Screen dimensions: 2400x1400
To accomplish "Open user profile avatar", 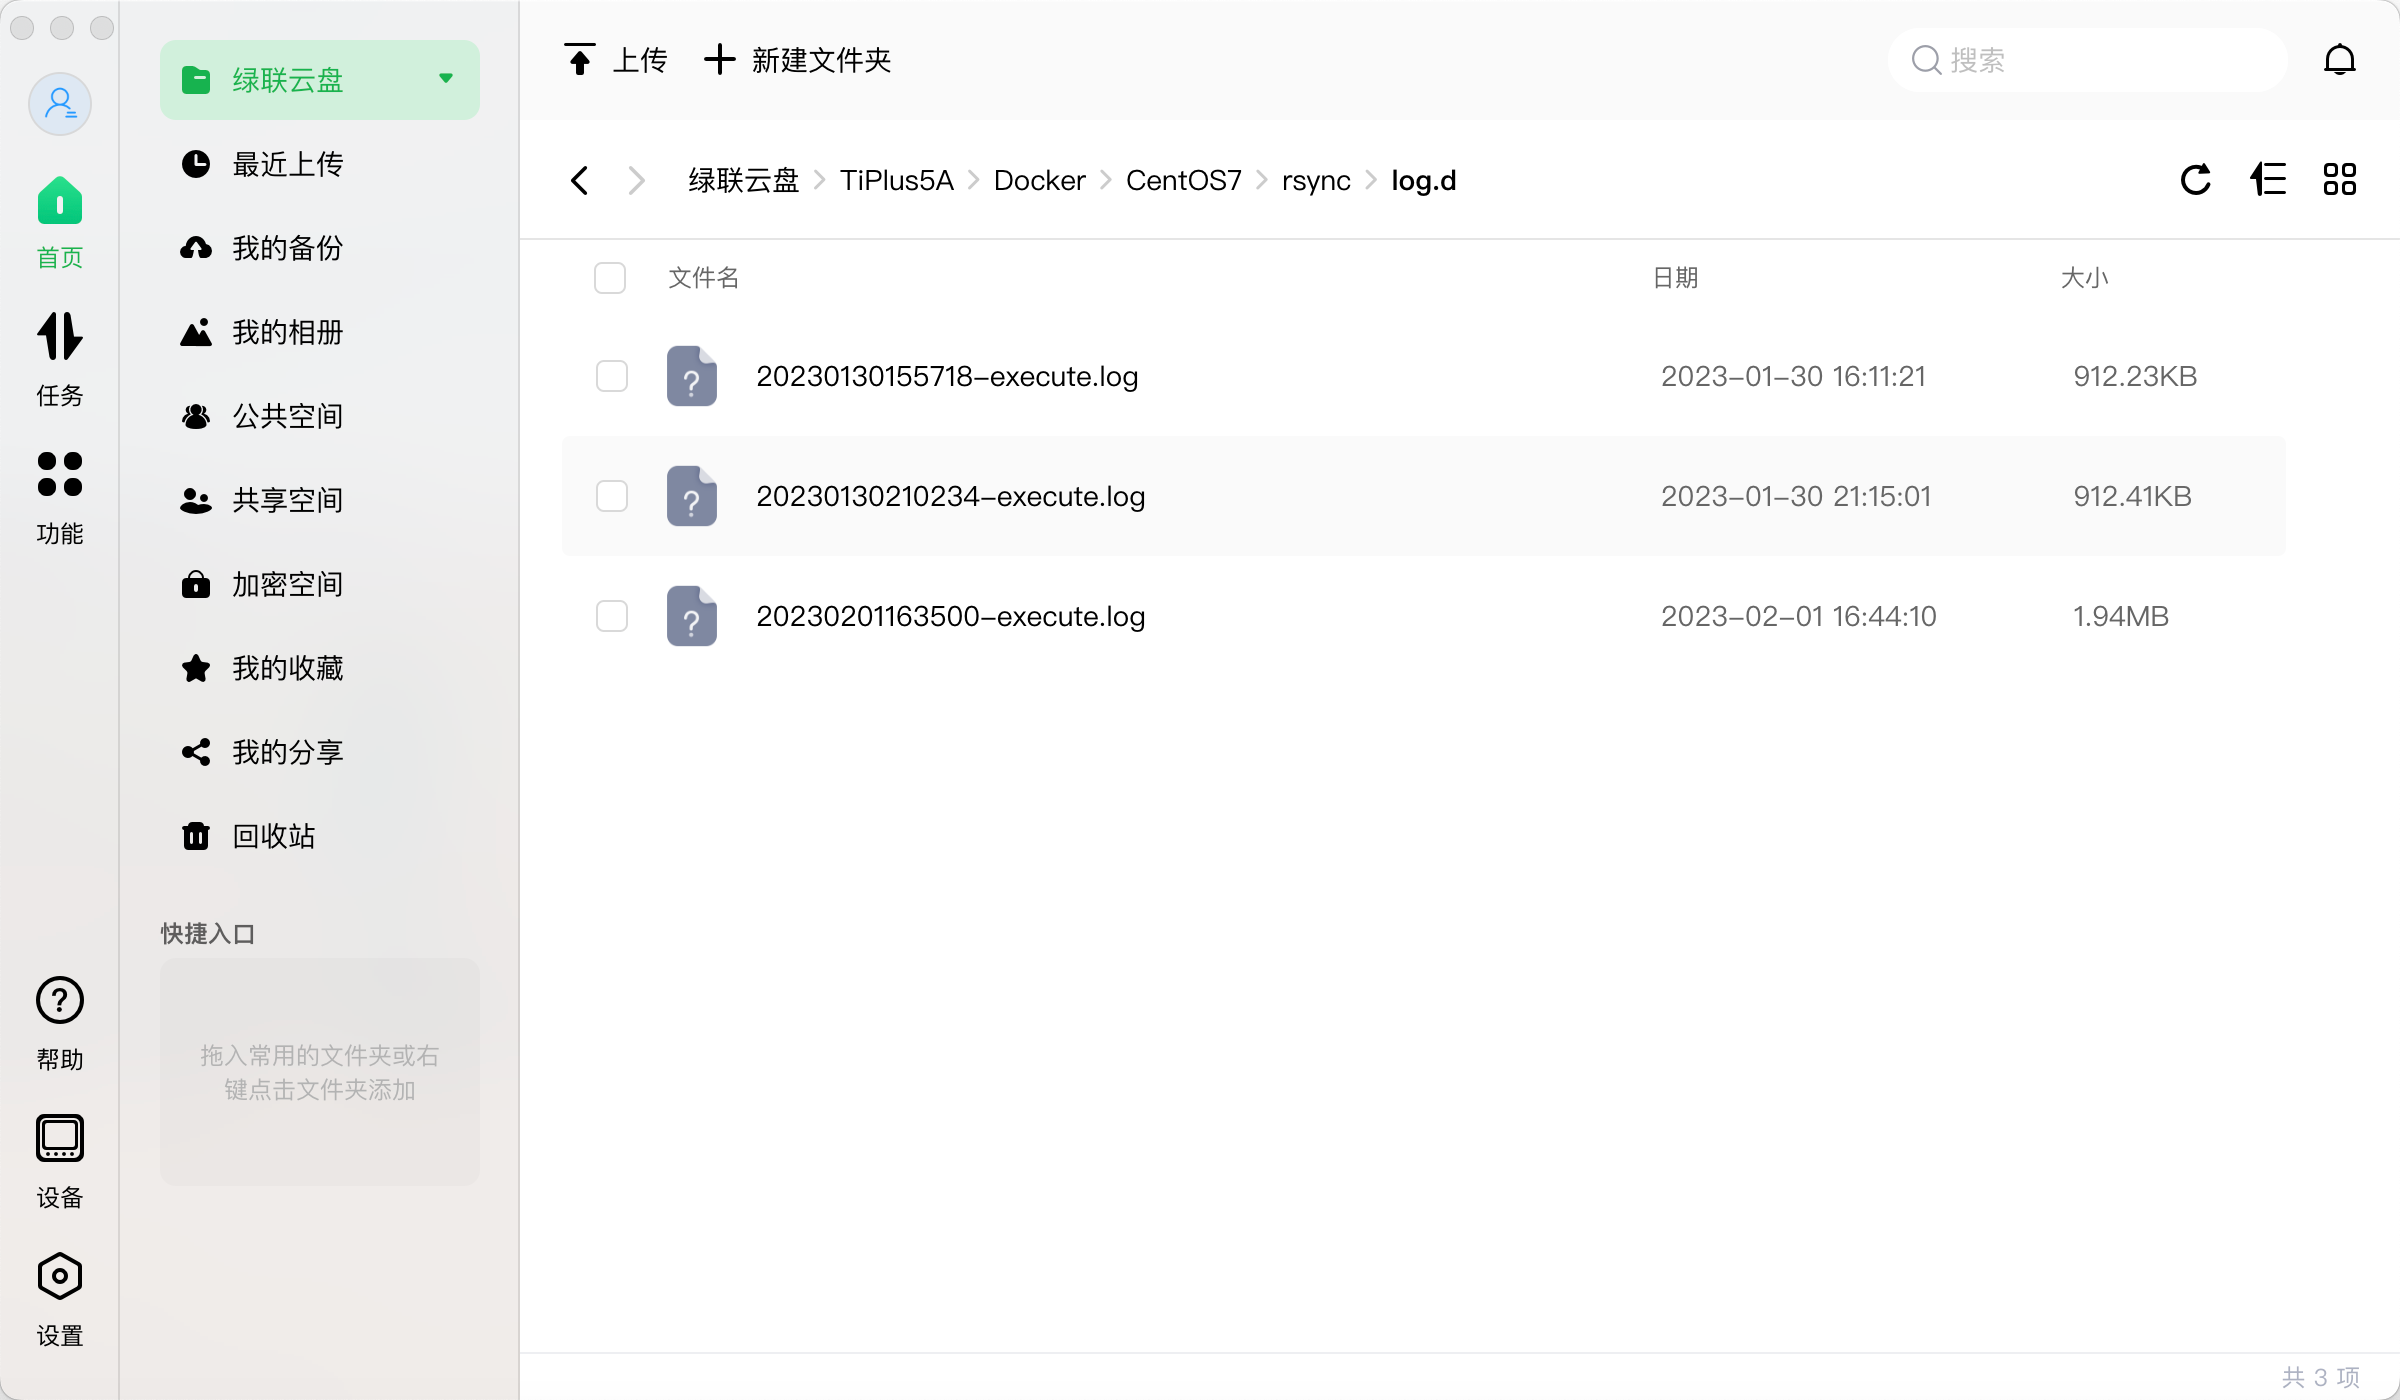I will (60, 104).
